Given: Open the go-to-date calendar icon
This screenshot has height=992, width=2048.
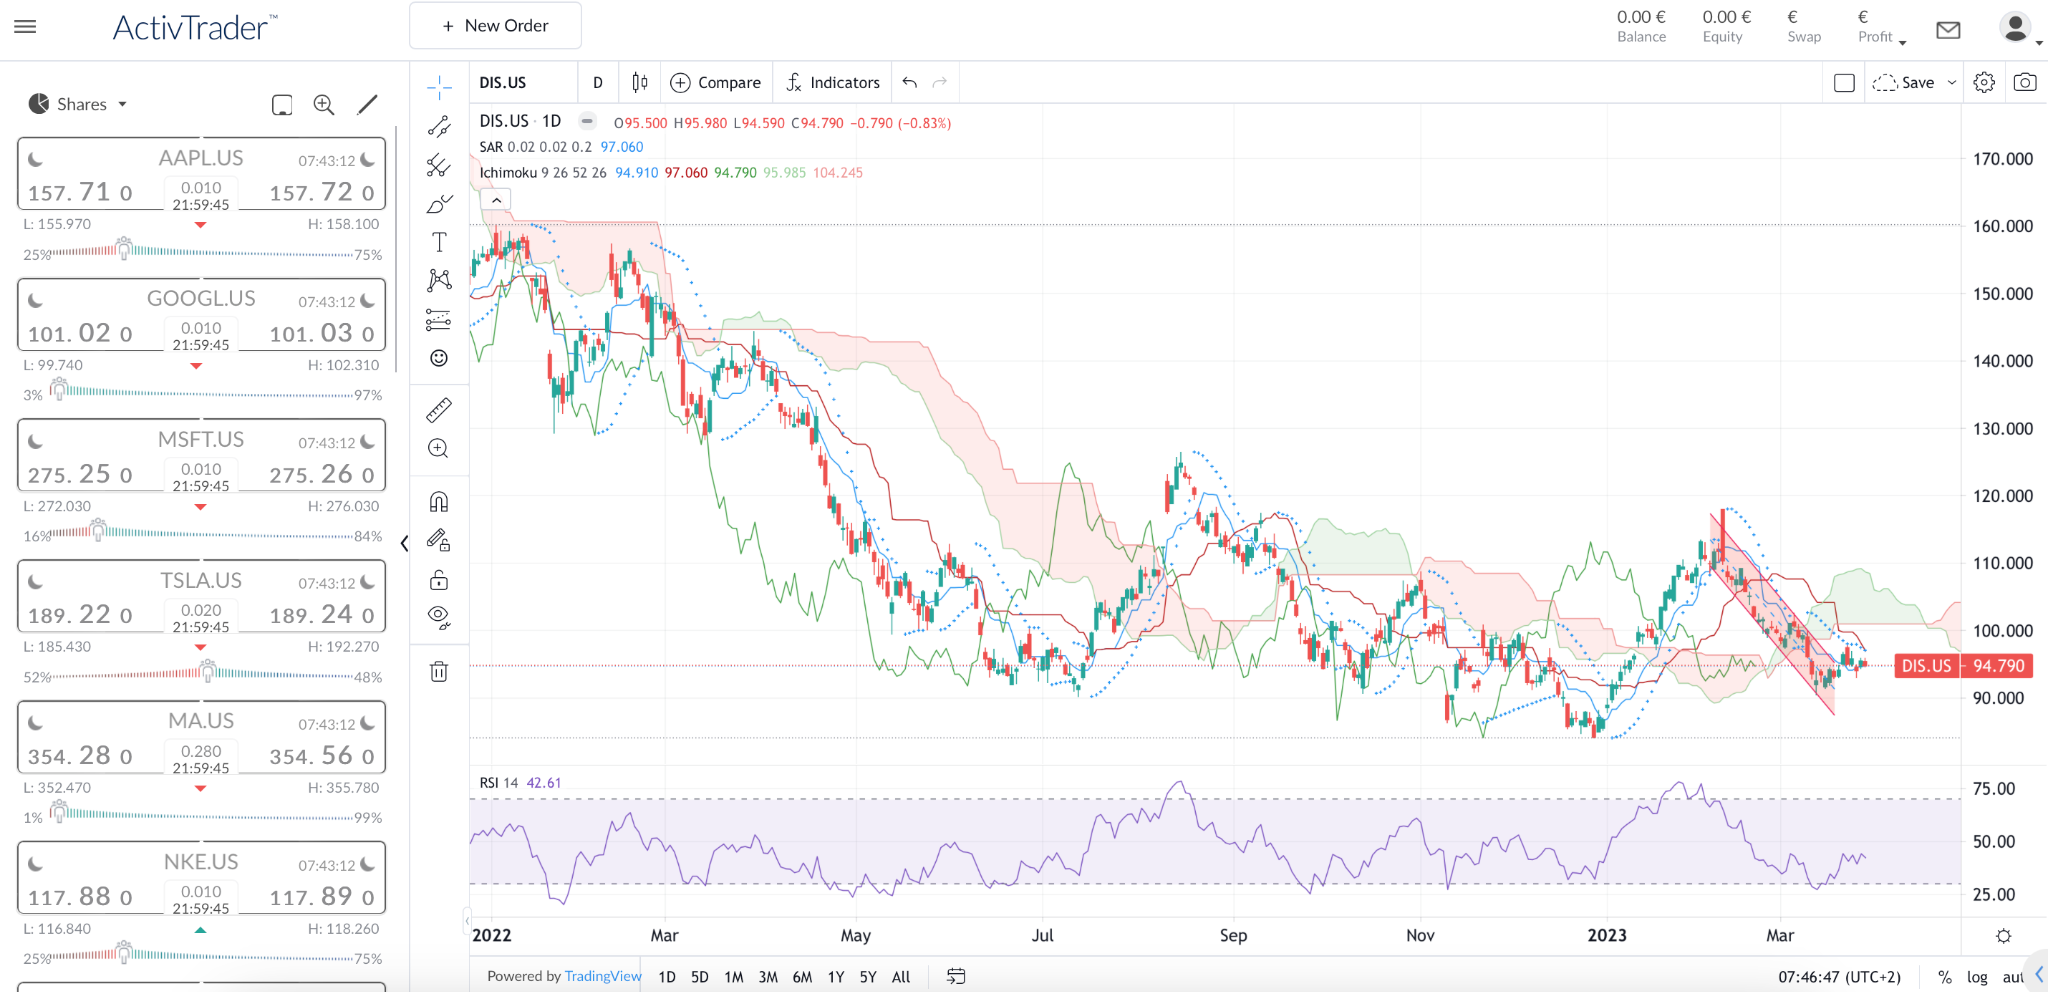Looking at the screenshot, I should tap(956, 977).
